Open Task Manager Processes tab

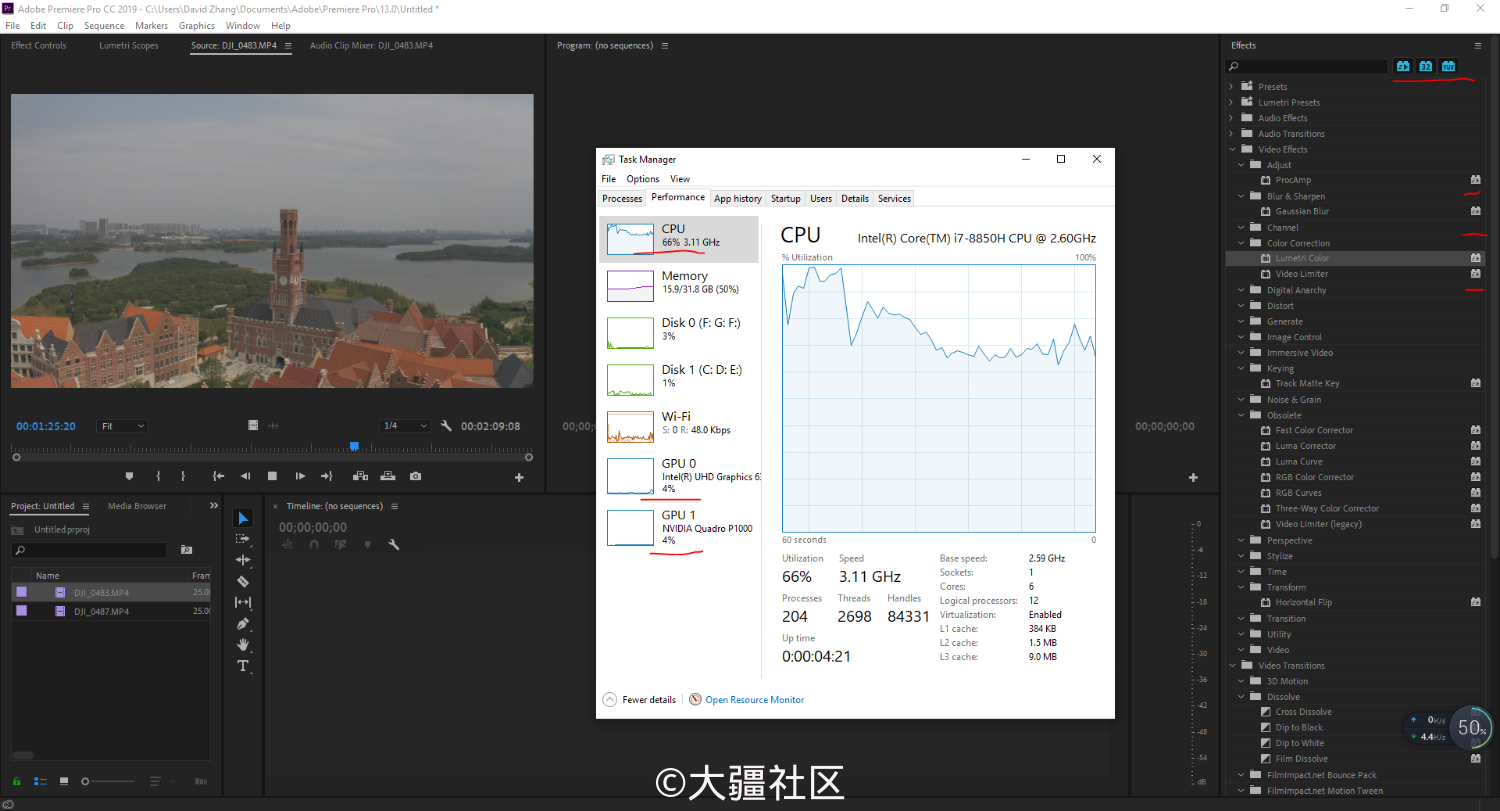[x=622, y=198]
